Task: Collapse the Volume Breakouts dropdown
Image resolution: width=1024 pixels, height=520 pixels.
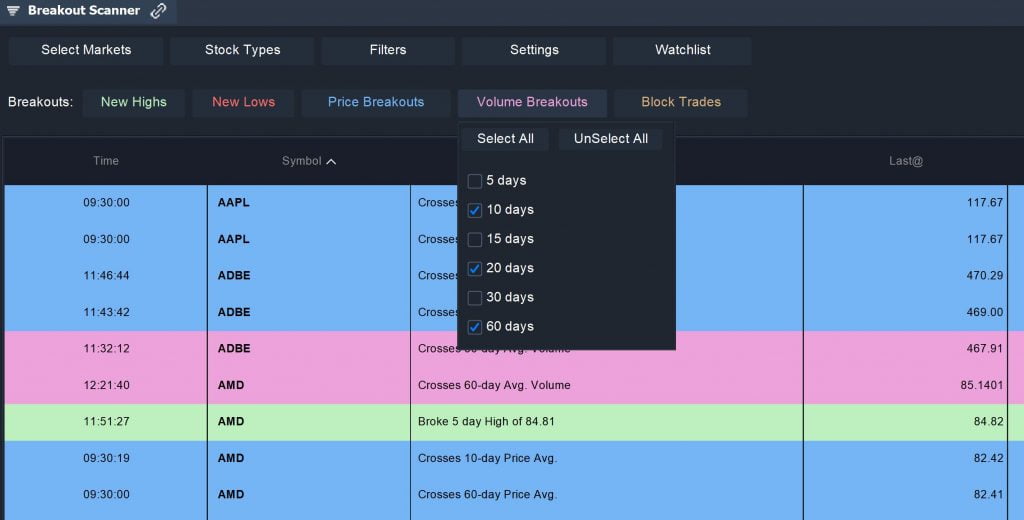Action: pos(532,102)
